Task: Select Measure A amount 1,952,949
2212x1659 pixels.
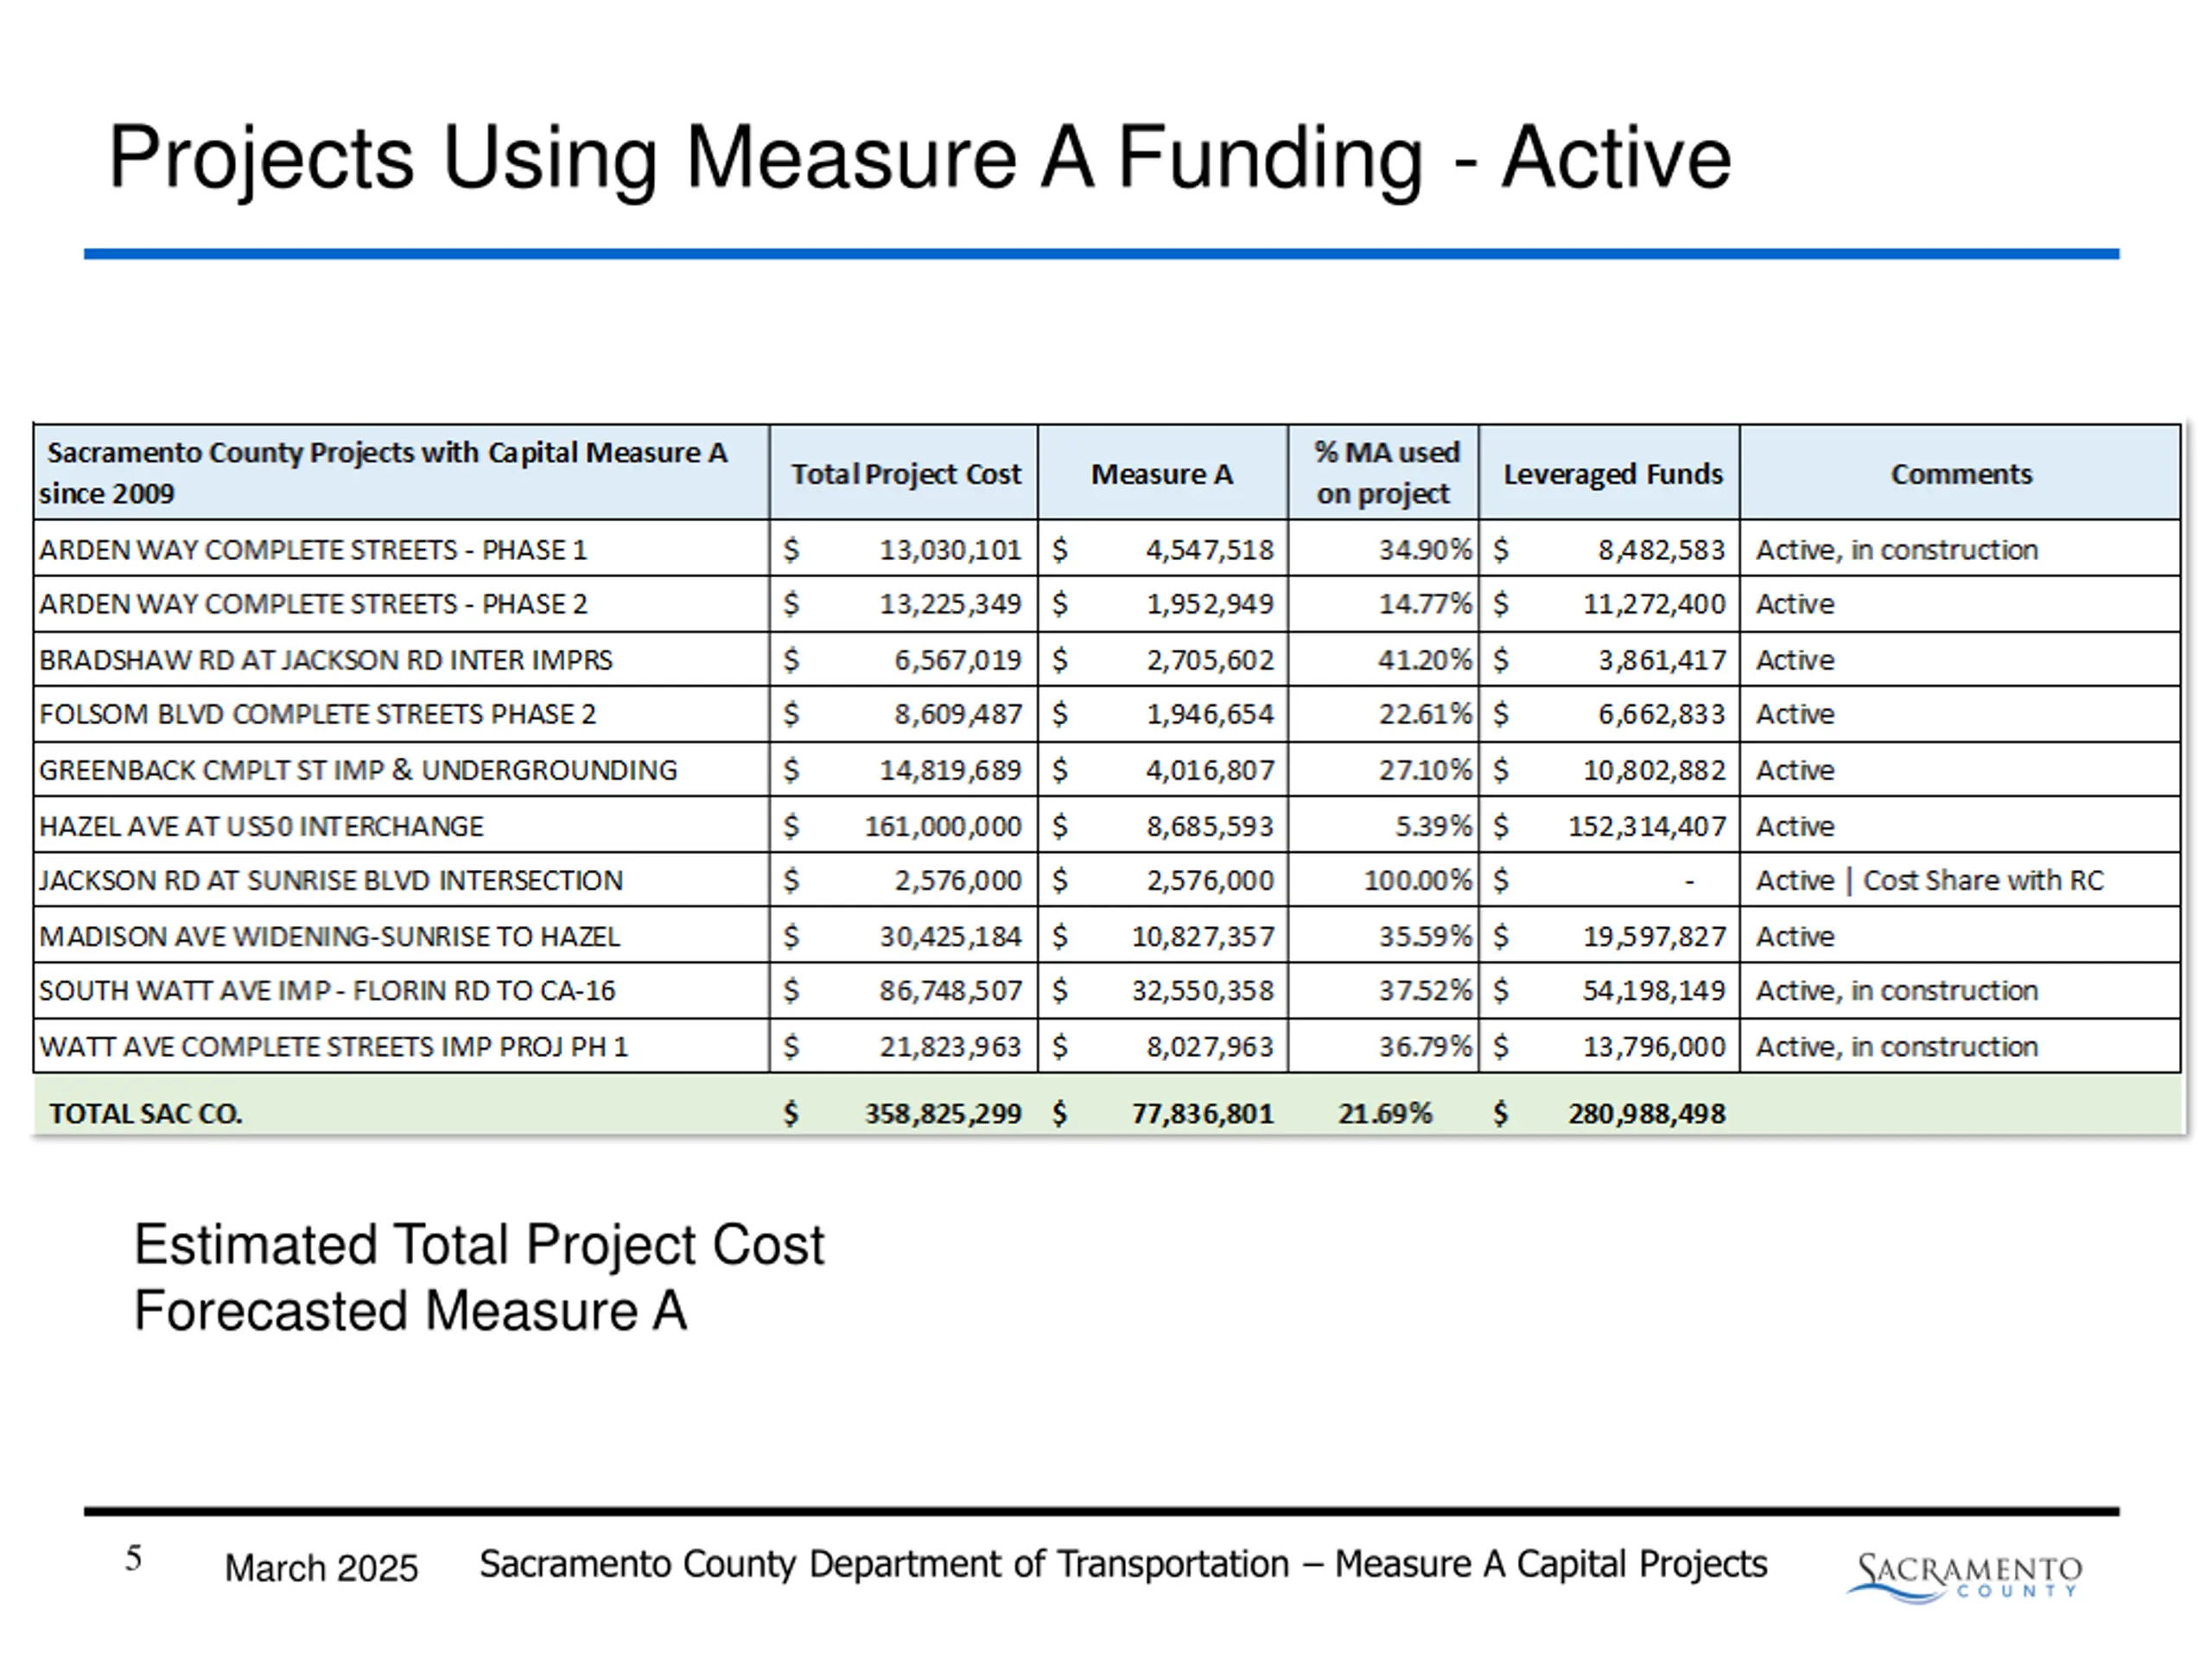Action: click(x=1210, y=604)
